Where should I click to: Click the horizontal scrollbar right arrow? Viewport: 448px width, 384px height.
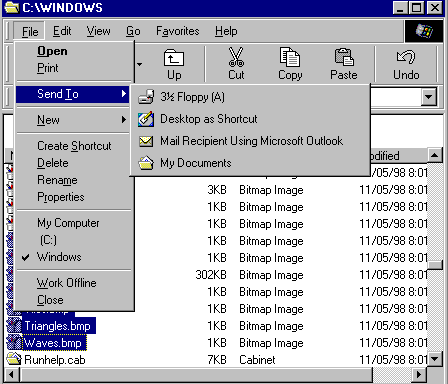point(419,375)
